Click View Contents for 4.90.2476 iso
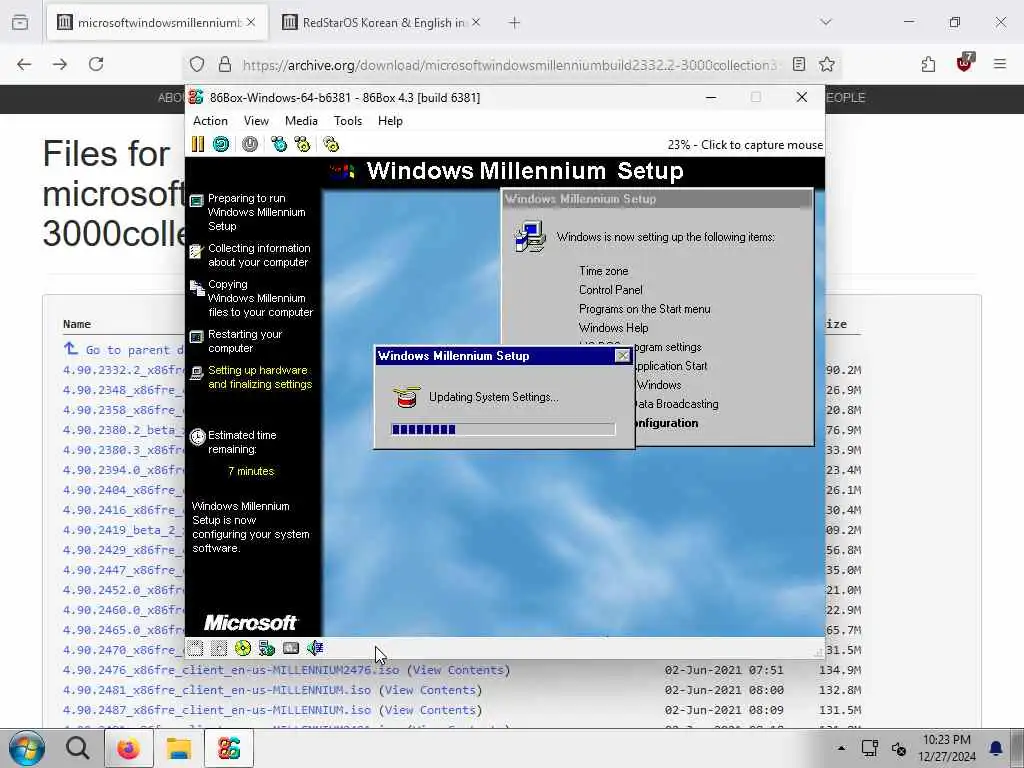 458,670
